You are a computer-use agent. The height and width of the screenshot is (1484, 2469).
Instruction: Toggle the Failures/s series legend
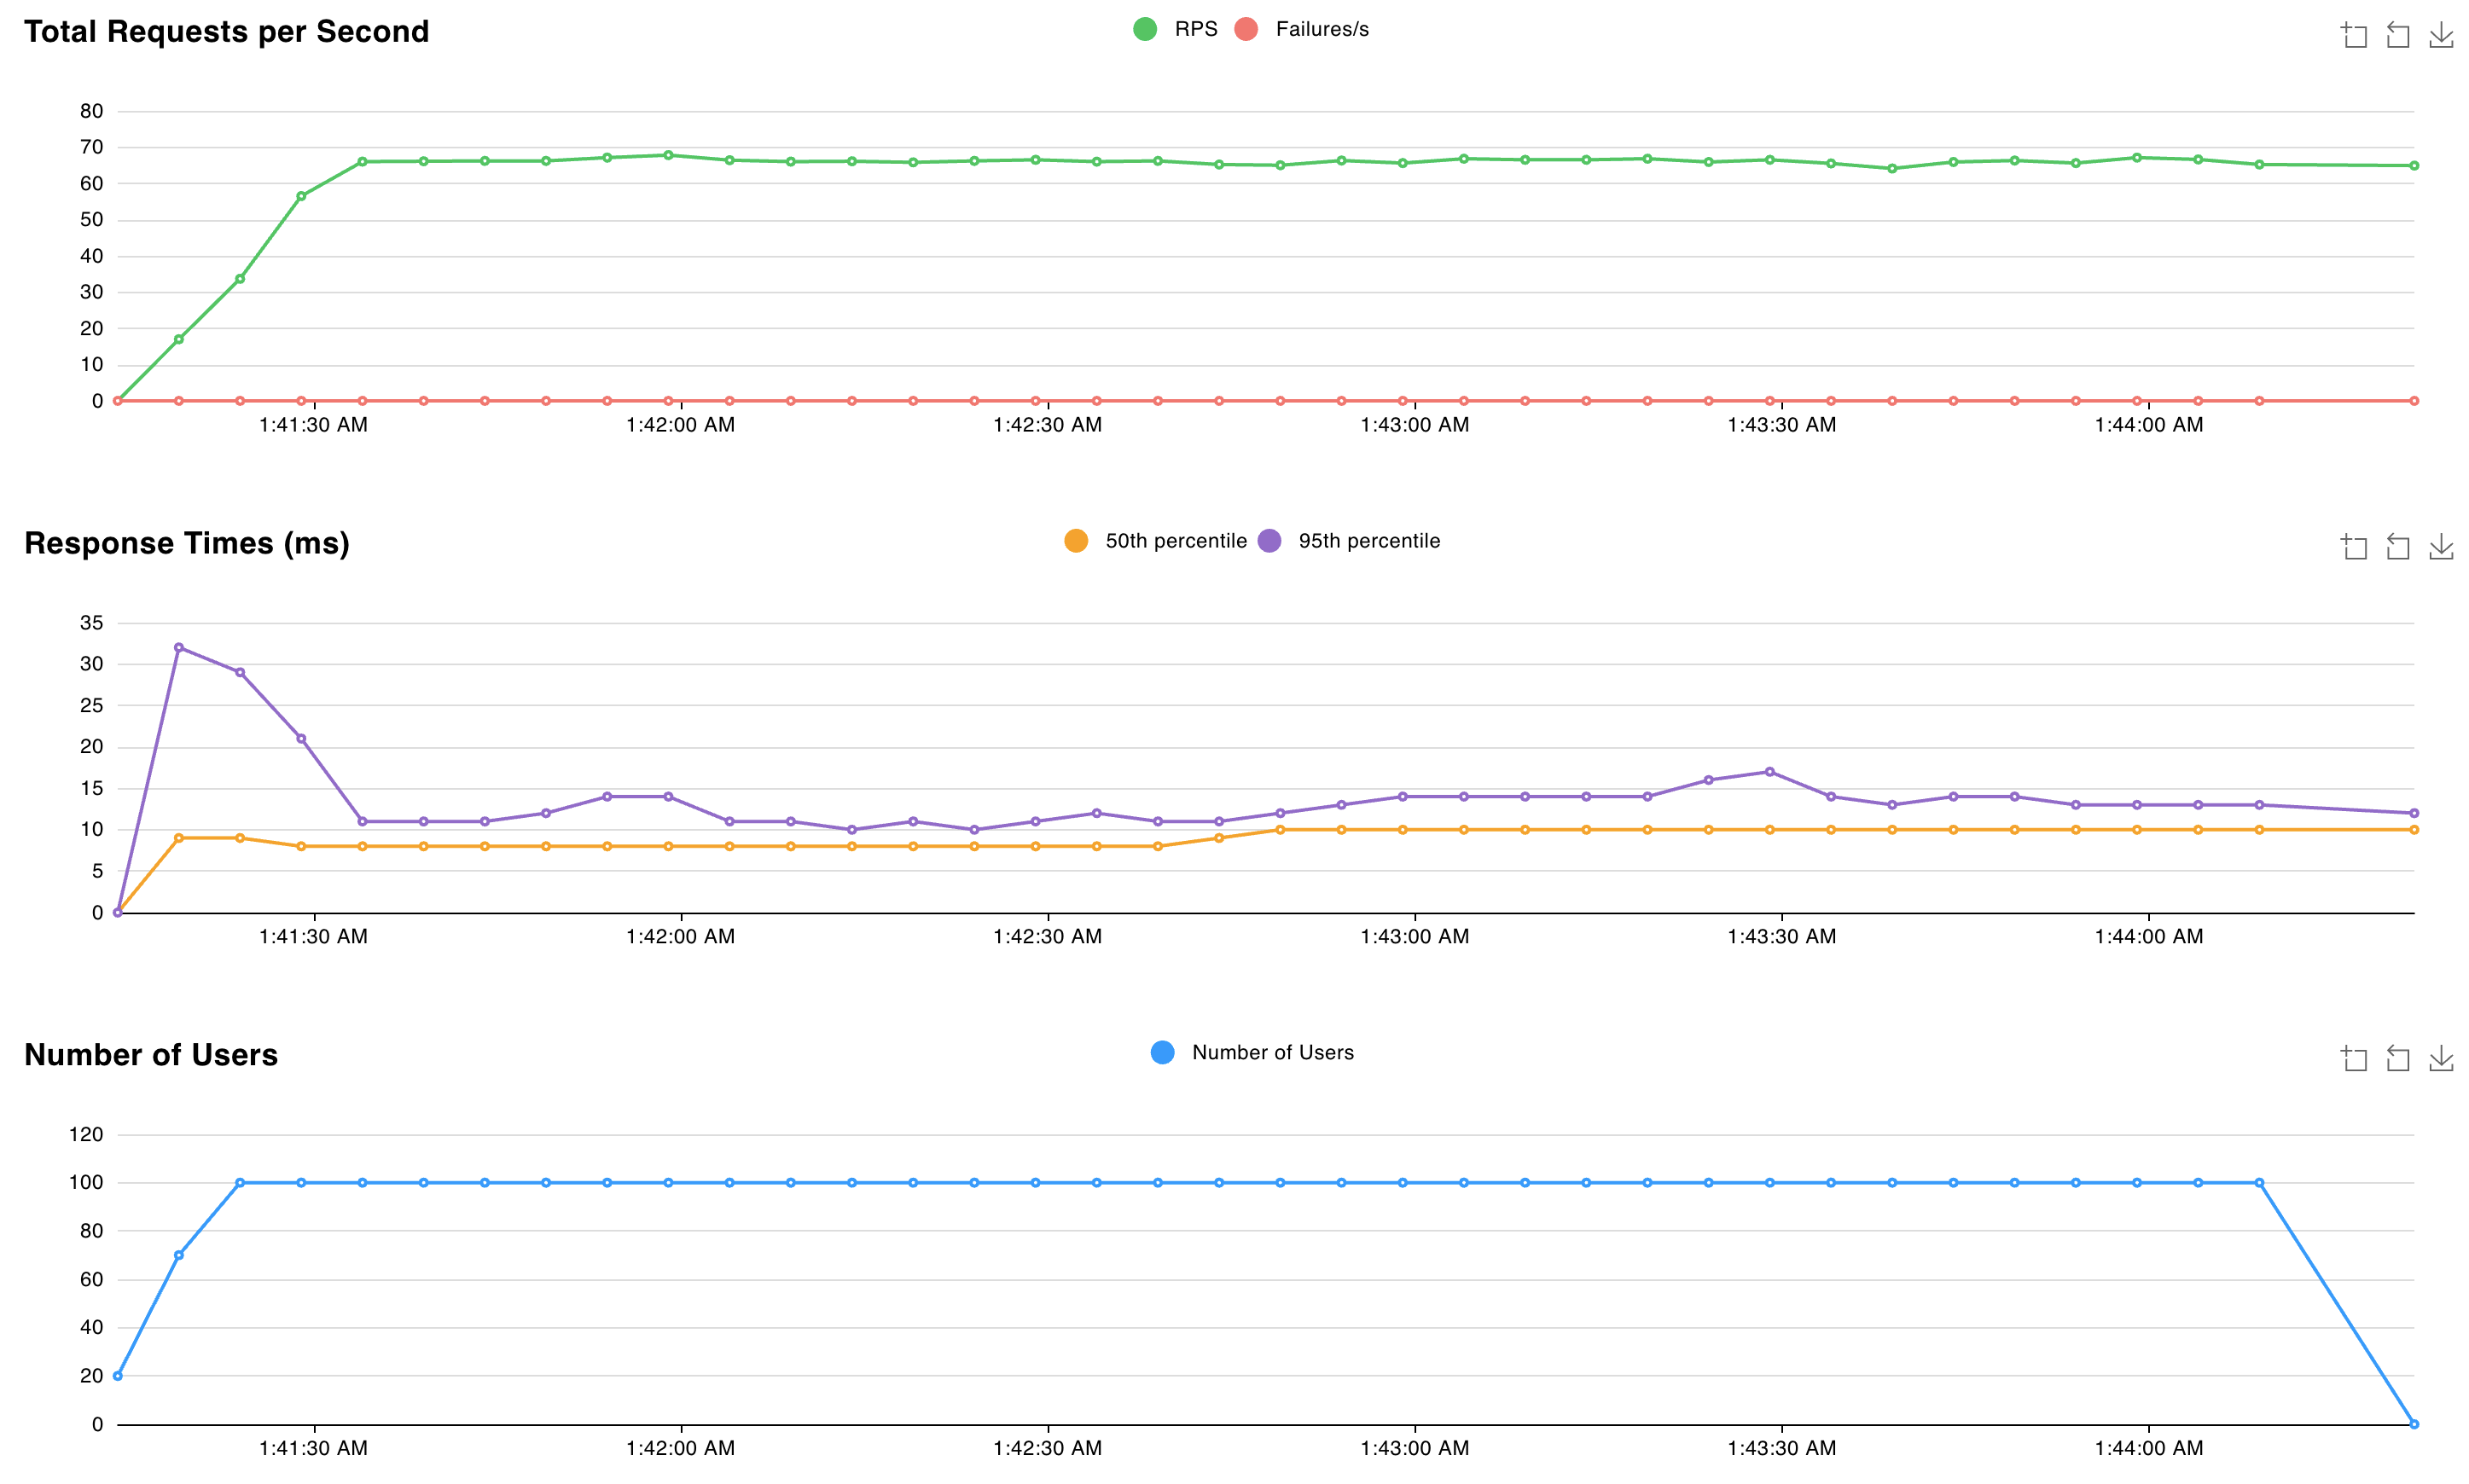point(1301,29)
